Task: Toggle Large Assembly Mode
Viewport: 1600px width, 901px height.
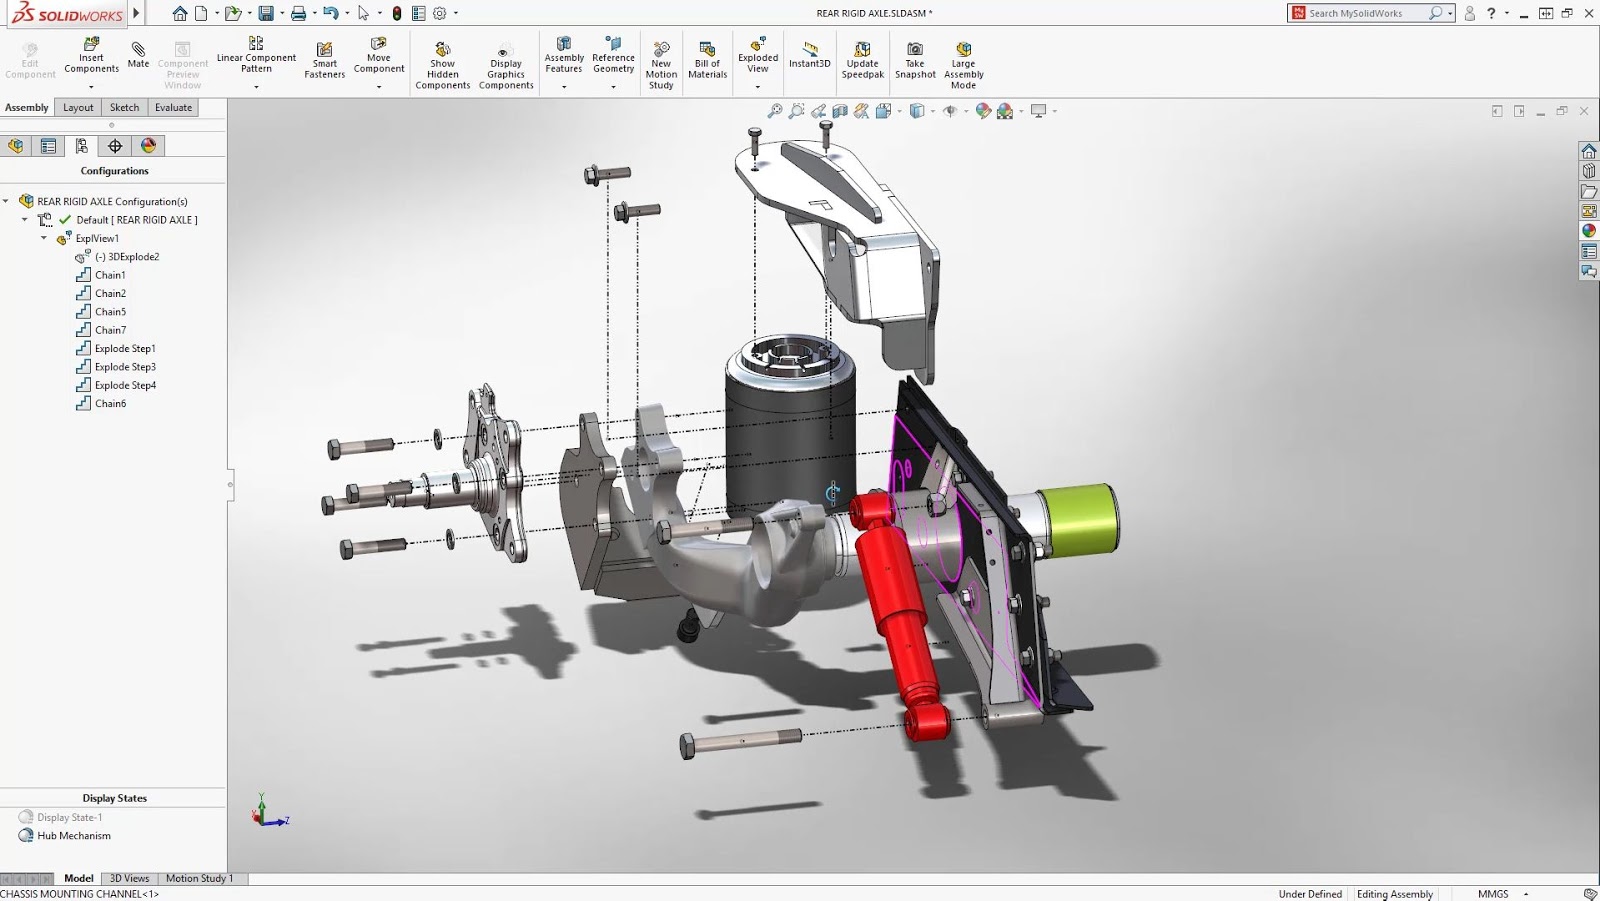Action: 962,62
